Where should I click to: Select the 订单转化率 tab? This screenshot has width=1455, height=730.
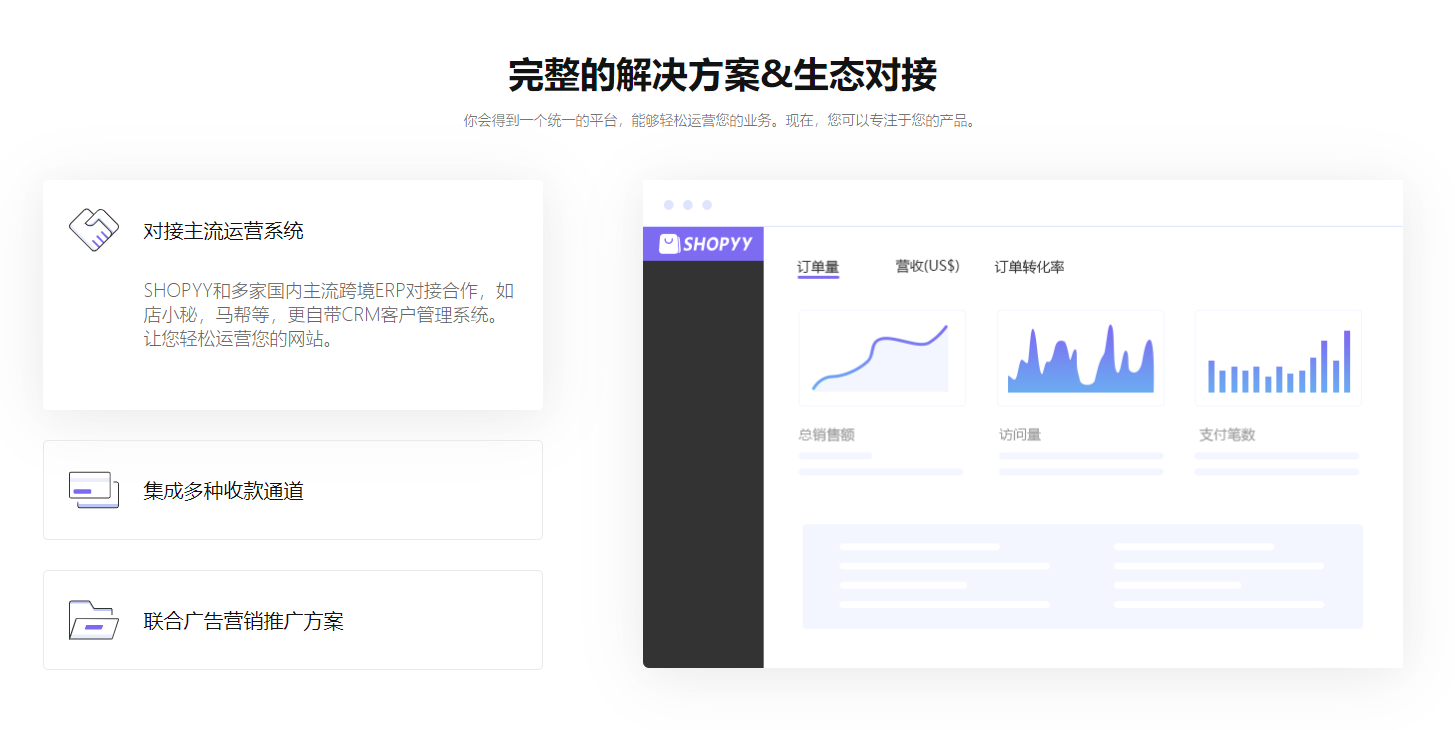tap(1031, 267)
